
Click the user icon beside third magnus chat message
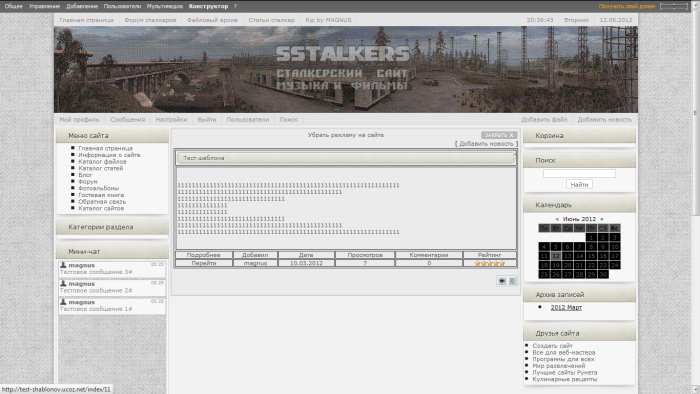[63, 302]
